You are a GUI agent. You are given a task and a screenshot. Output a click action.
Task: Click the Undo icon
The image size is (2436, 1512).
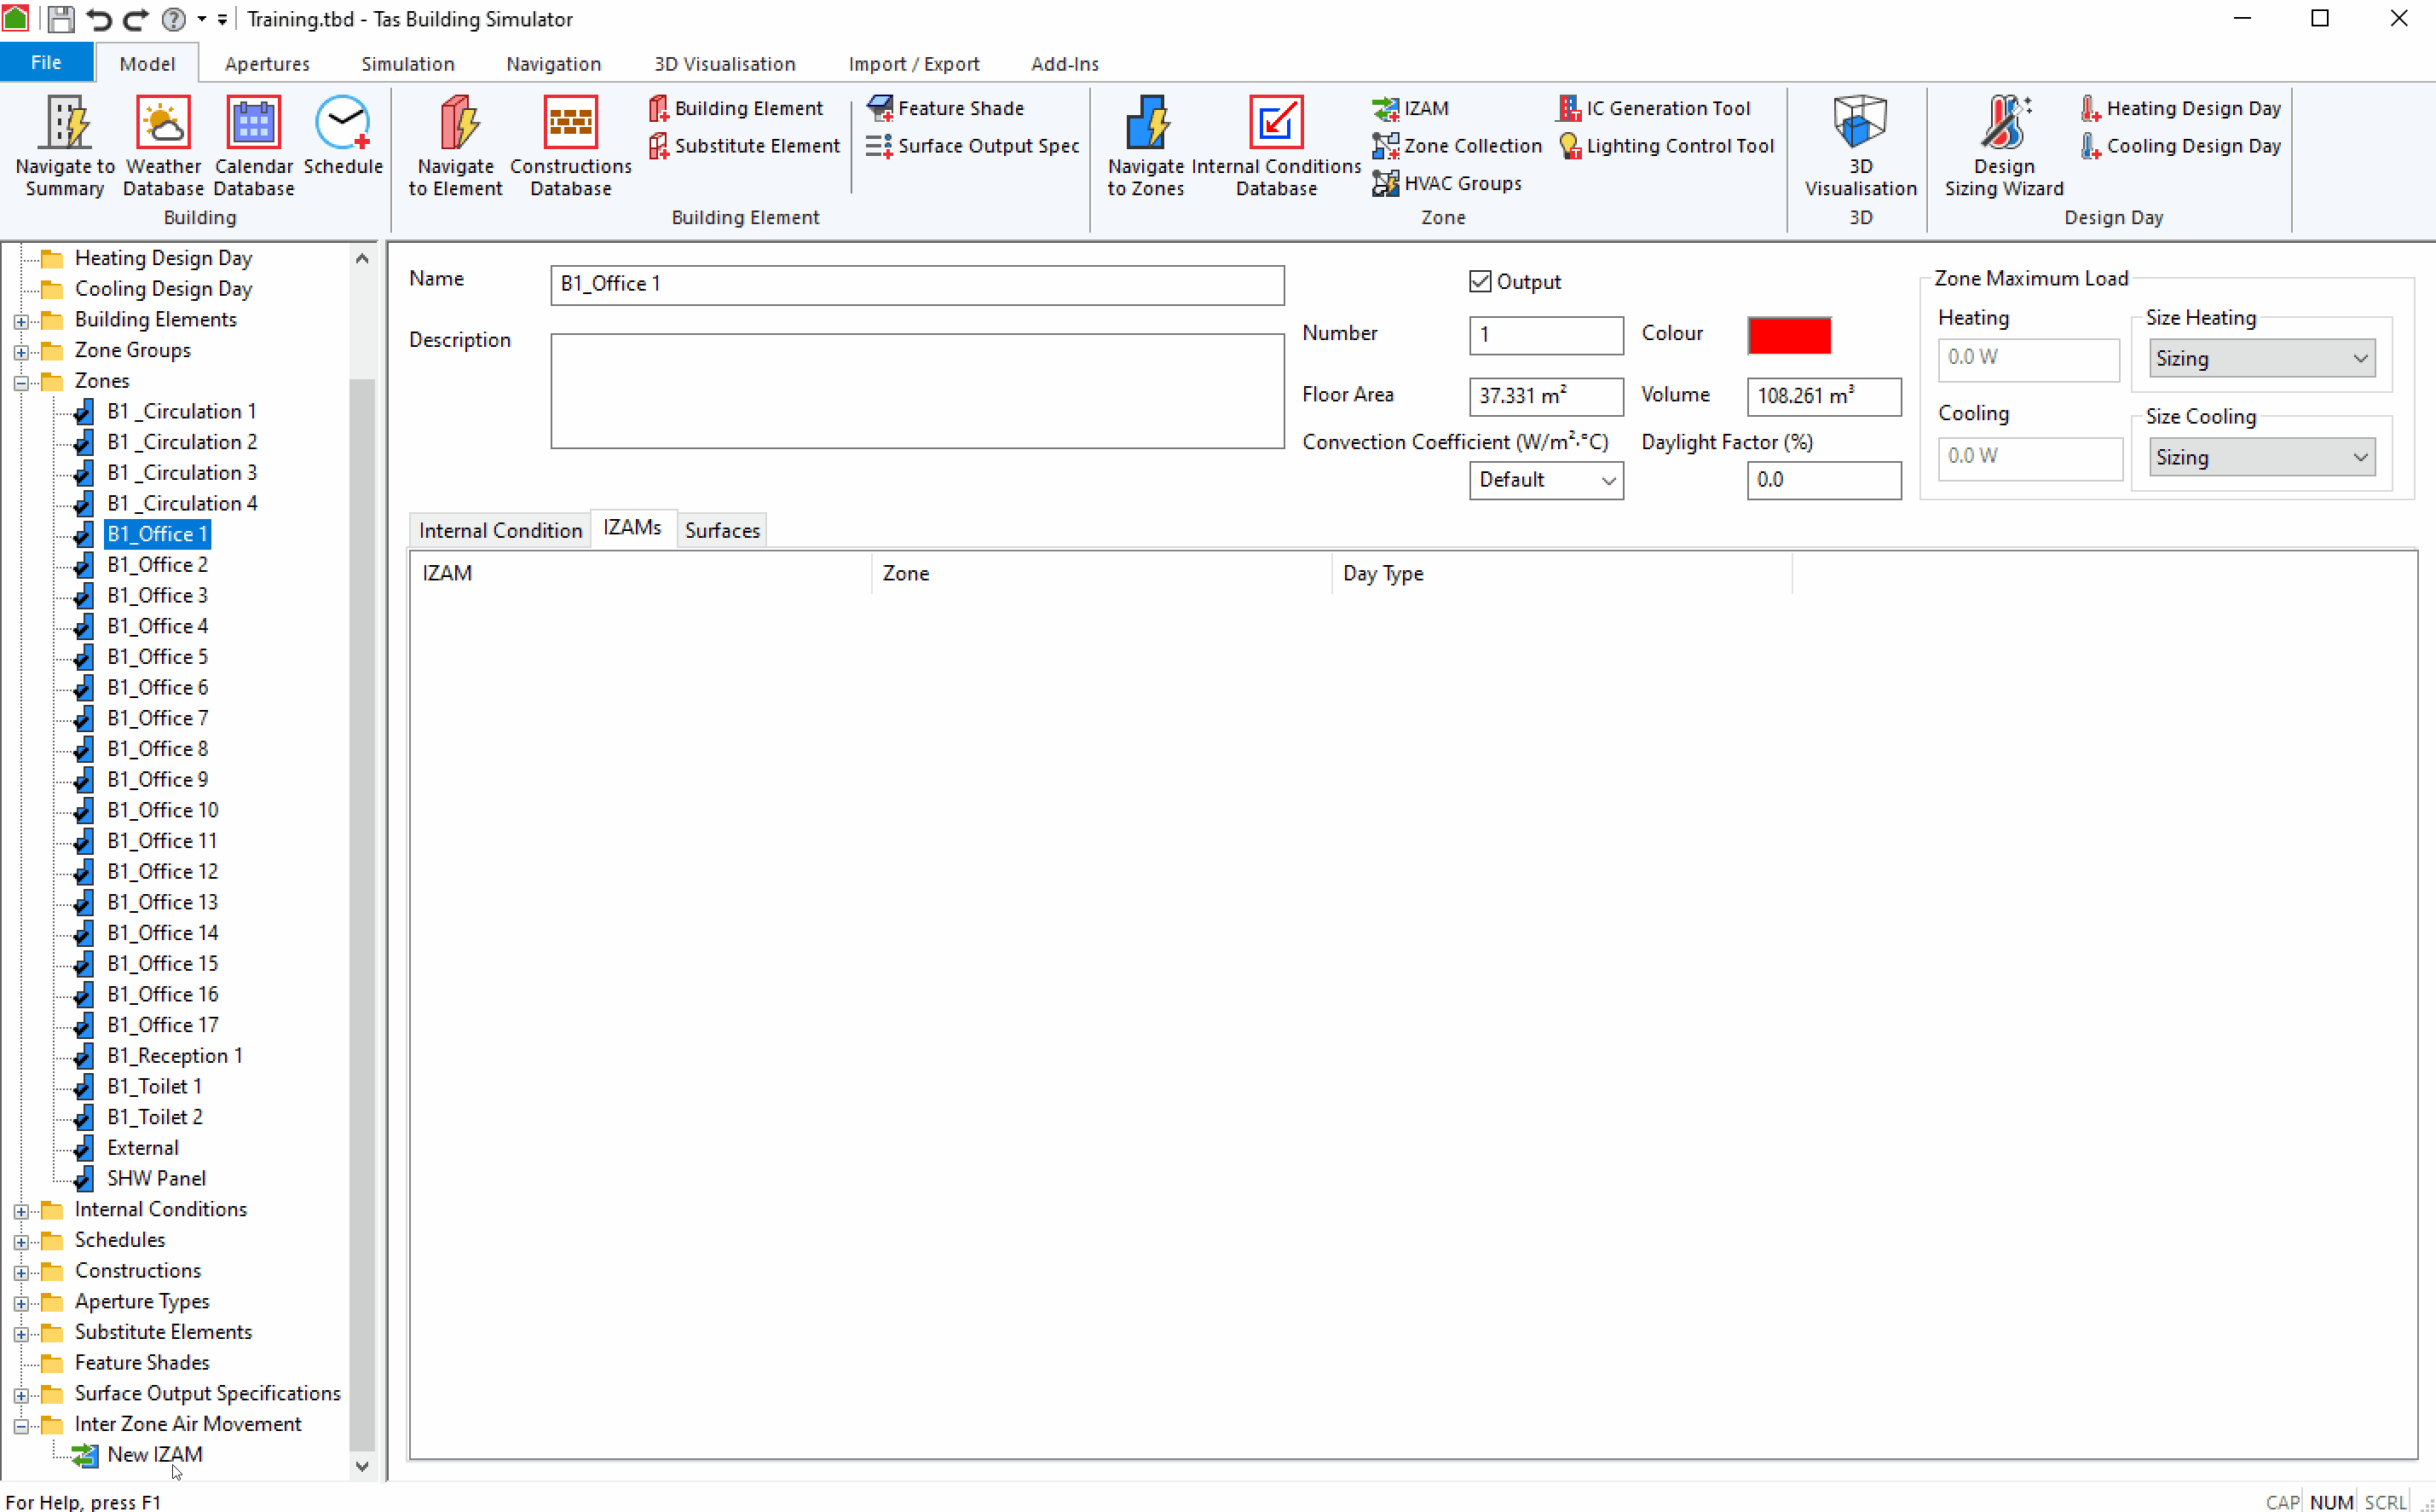(x=98, y=19)
